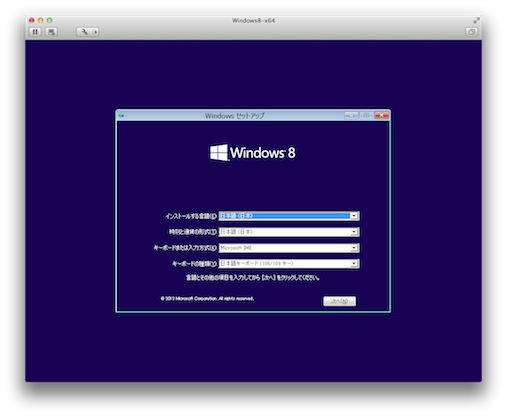This screenshot has height=417, width=507.
Task: Pause the virtual machine with the pause button
Action: (35, 32)
